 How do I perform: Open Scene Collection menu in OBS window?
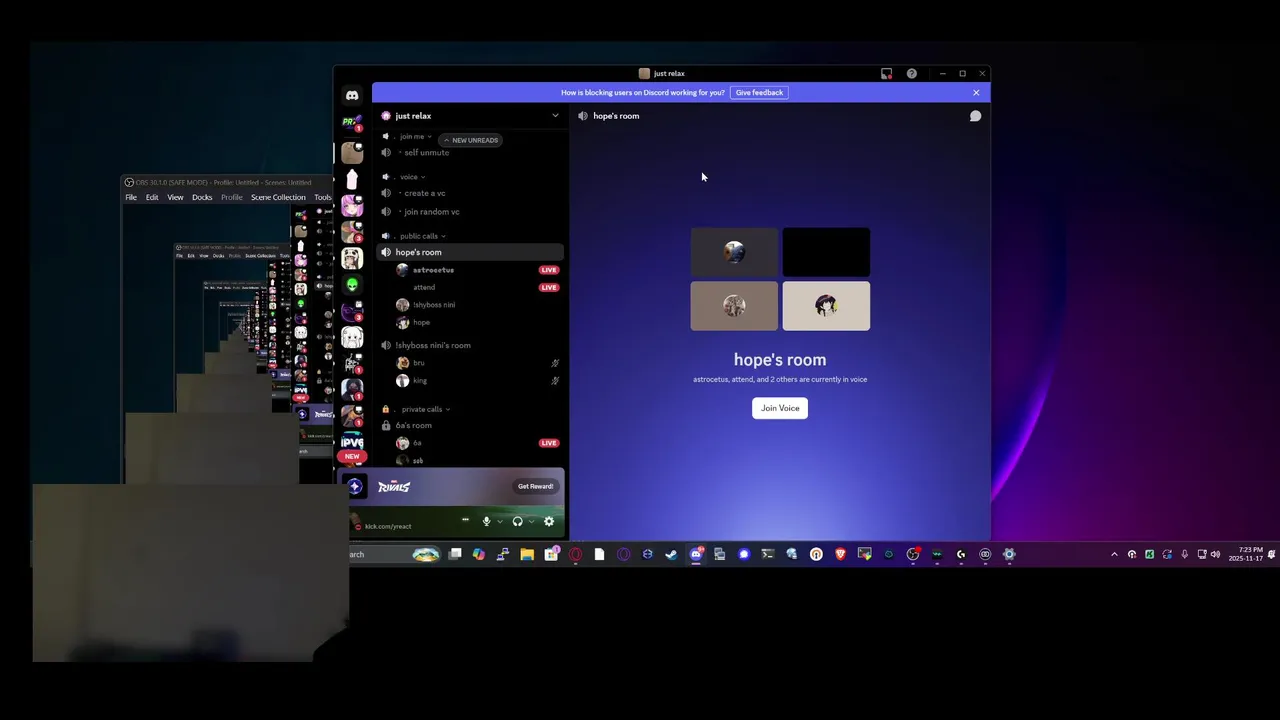[278, 197]
